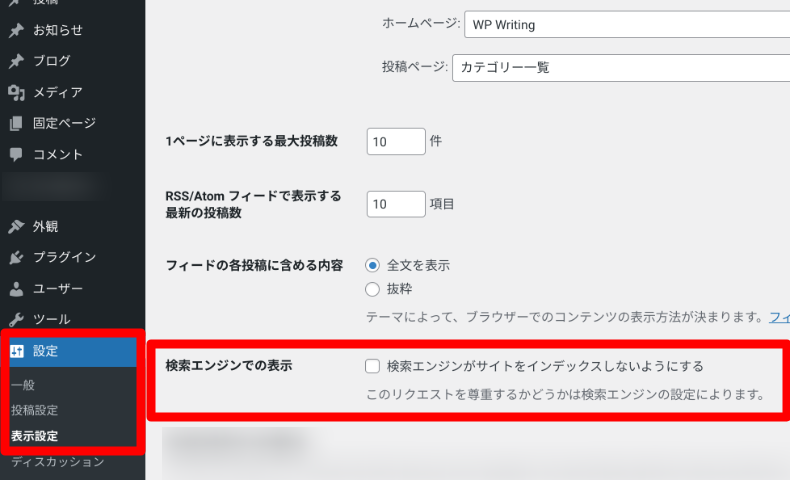The height and width of the screenshot is (480, 790).
Task: Click the 最大投稿数 number field
Action: [x=396, y=142]
